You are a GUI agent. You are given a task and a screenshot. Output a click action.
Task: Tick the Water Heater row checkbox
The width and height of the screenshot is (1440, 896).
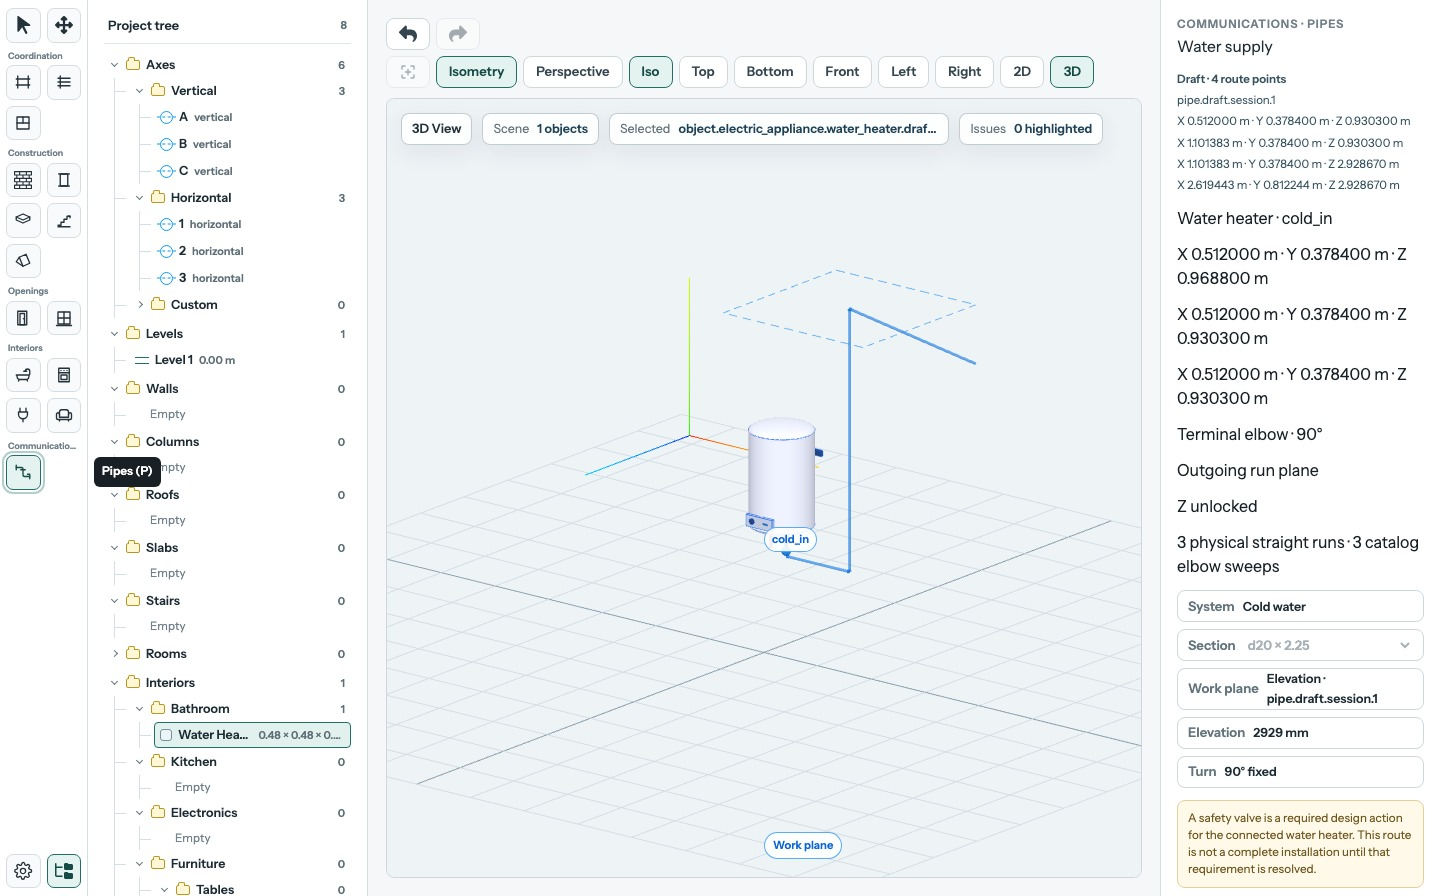click(x=166, y=735)
